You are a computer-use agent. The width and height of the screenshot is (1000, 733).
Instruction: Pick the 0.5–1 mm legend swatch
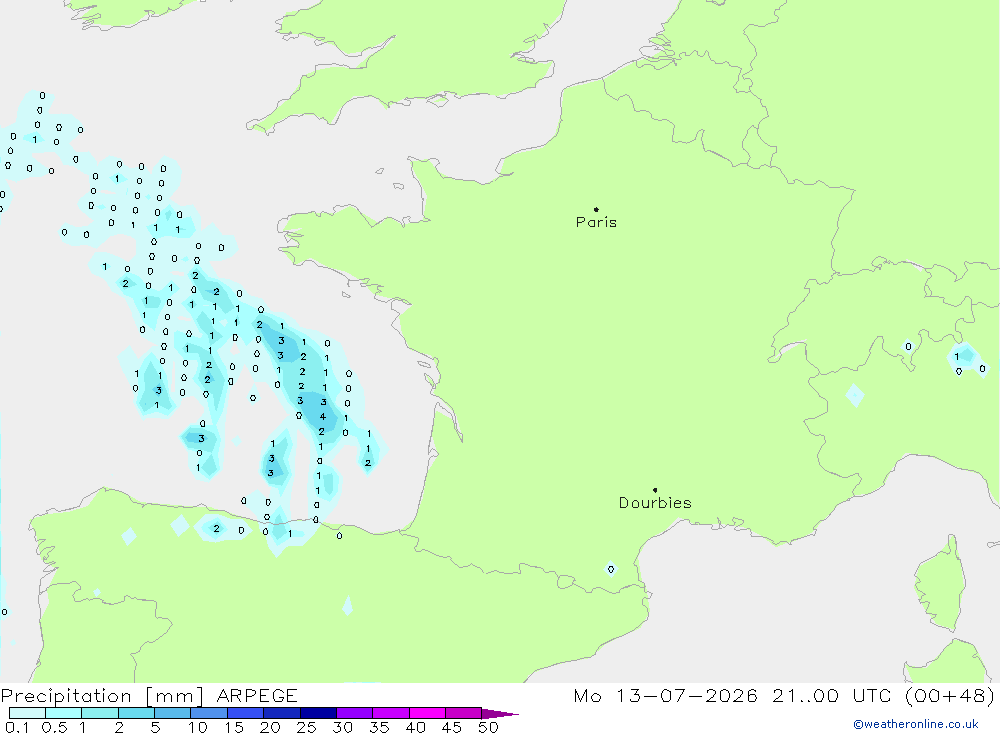64,713
